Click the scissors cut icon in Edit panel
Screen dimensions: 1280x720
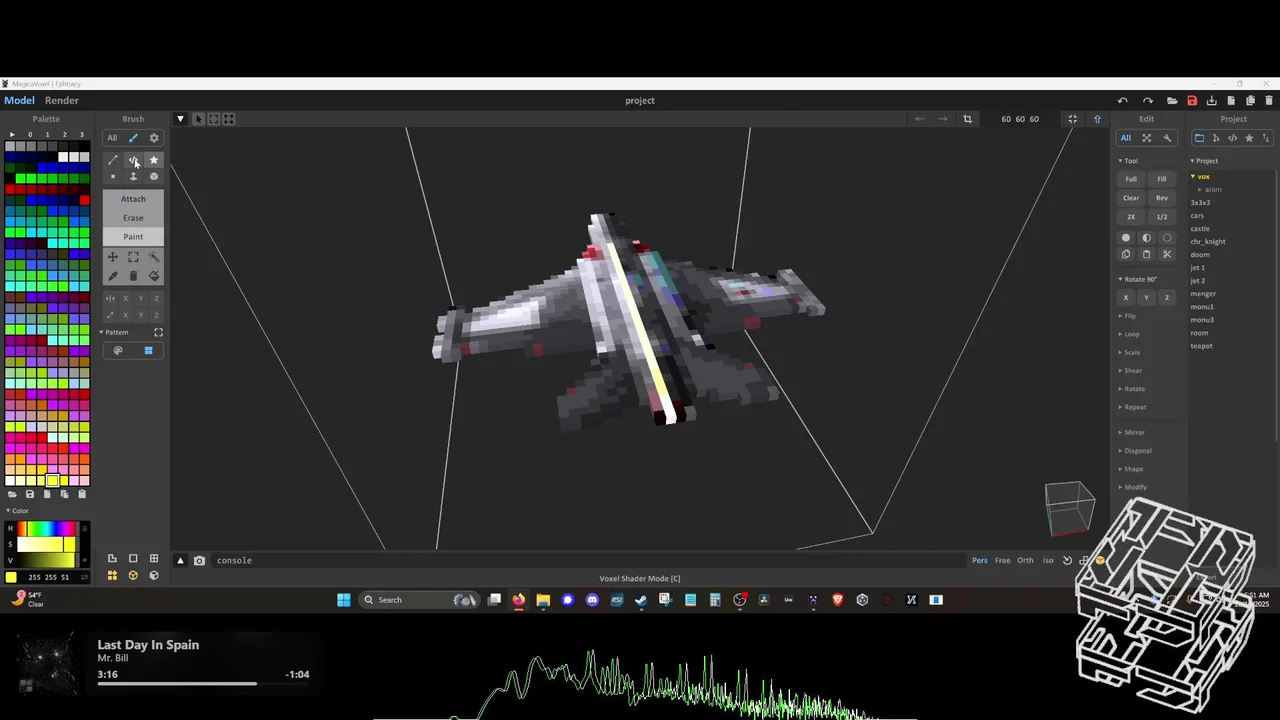pyautogui.click(x=1167, y=255)
